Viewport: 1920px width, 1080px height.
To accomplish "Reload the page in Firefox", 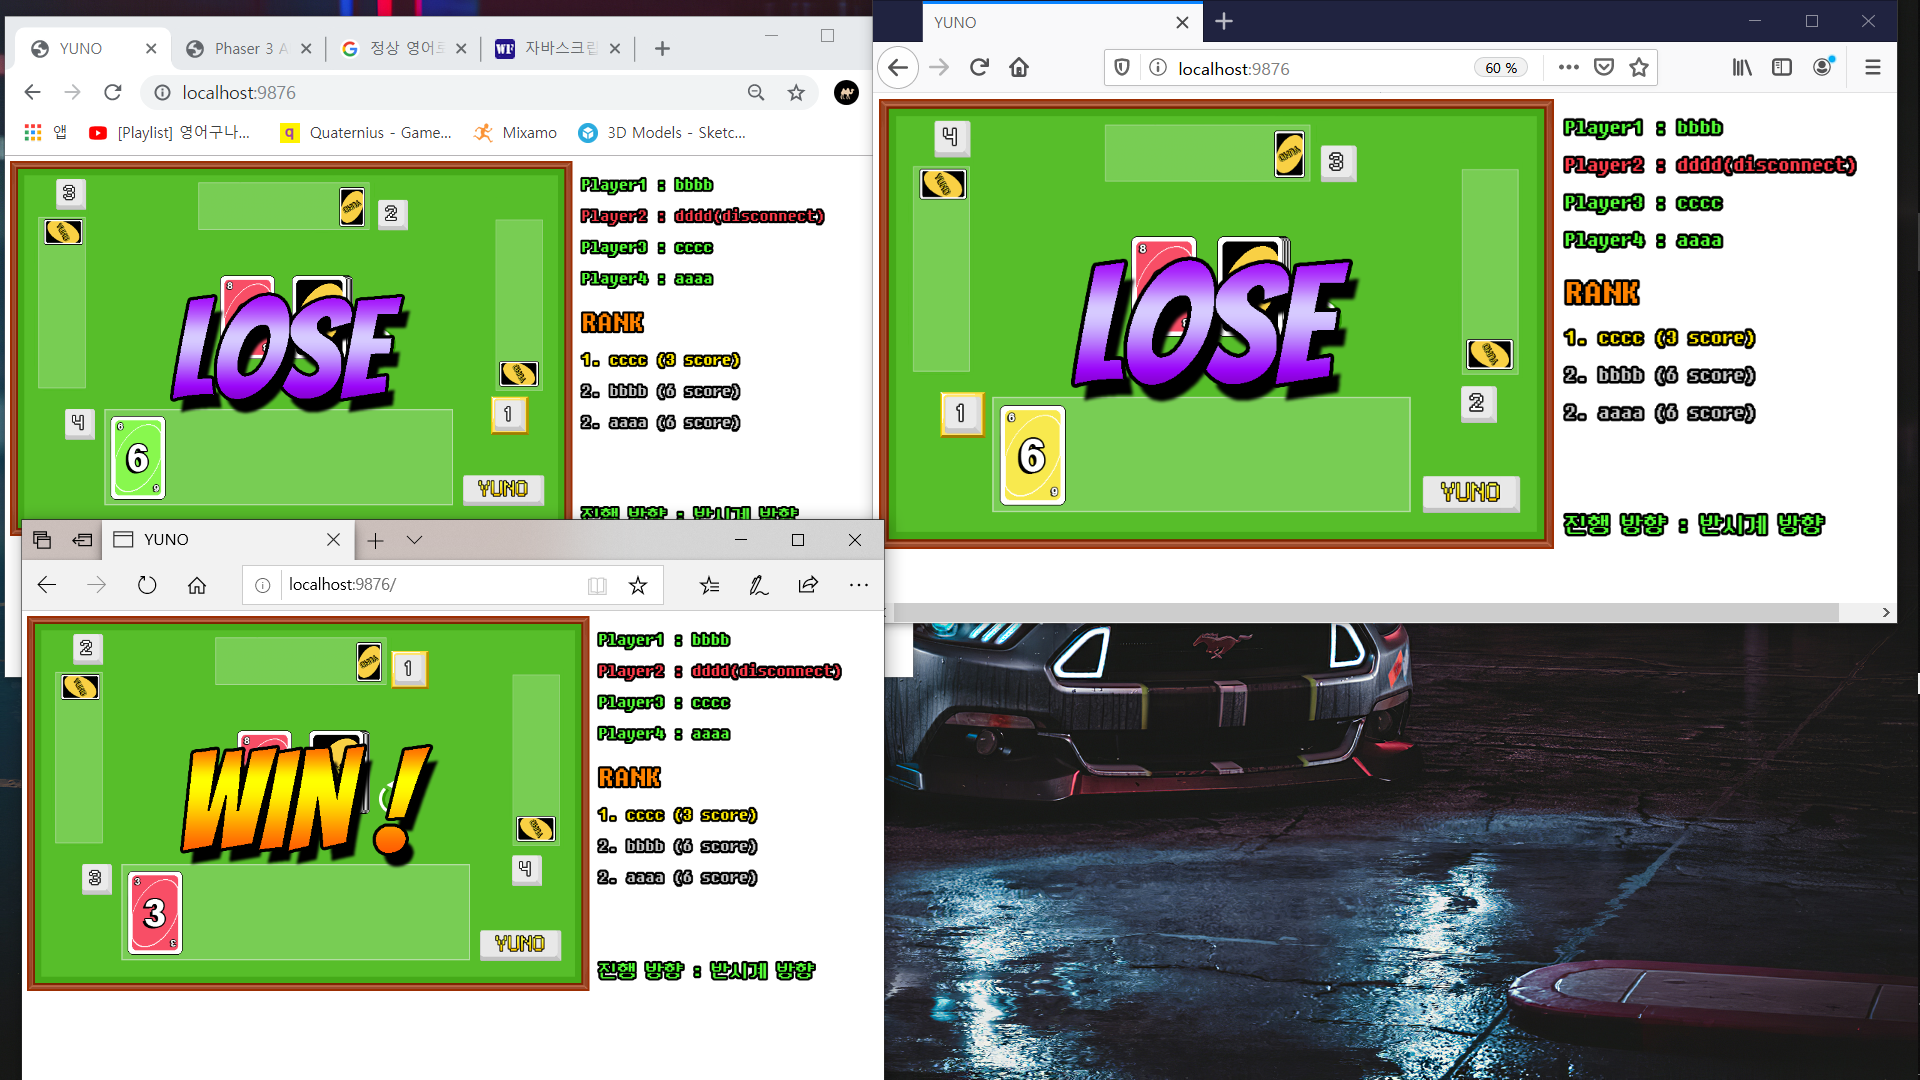I will coord(979,68).
